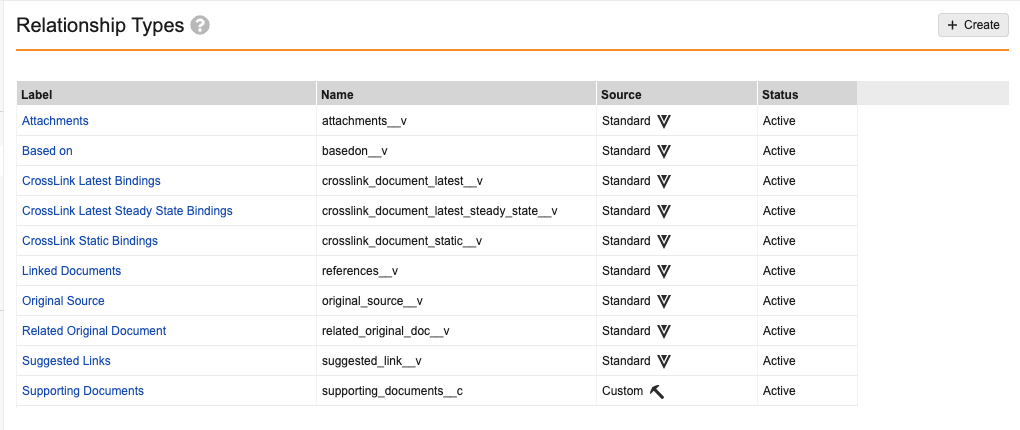The height and width of the screenshot is (430, 1020).
Task: Click the Veeva icon beside Linked Documents source
Action: click(x=664, y=271)
